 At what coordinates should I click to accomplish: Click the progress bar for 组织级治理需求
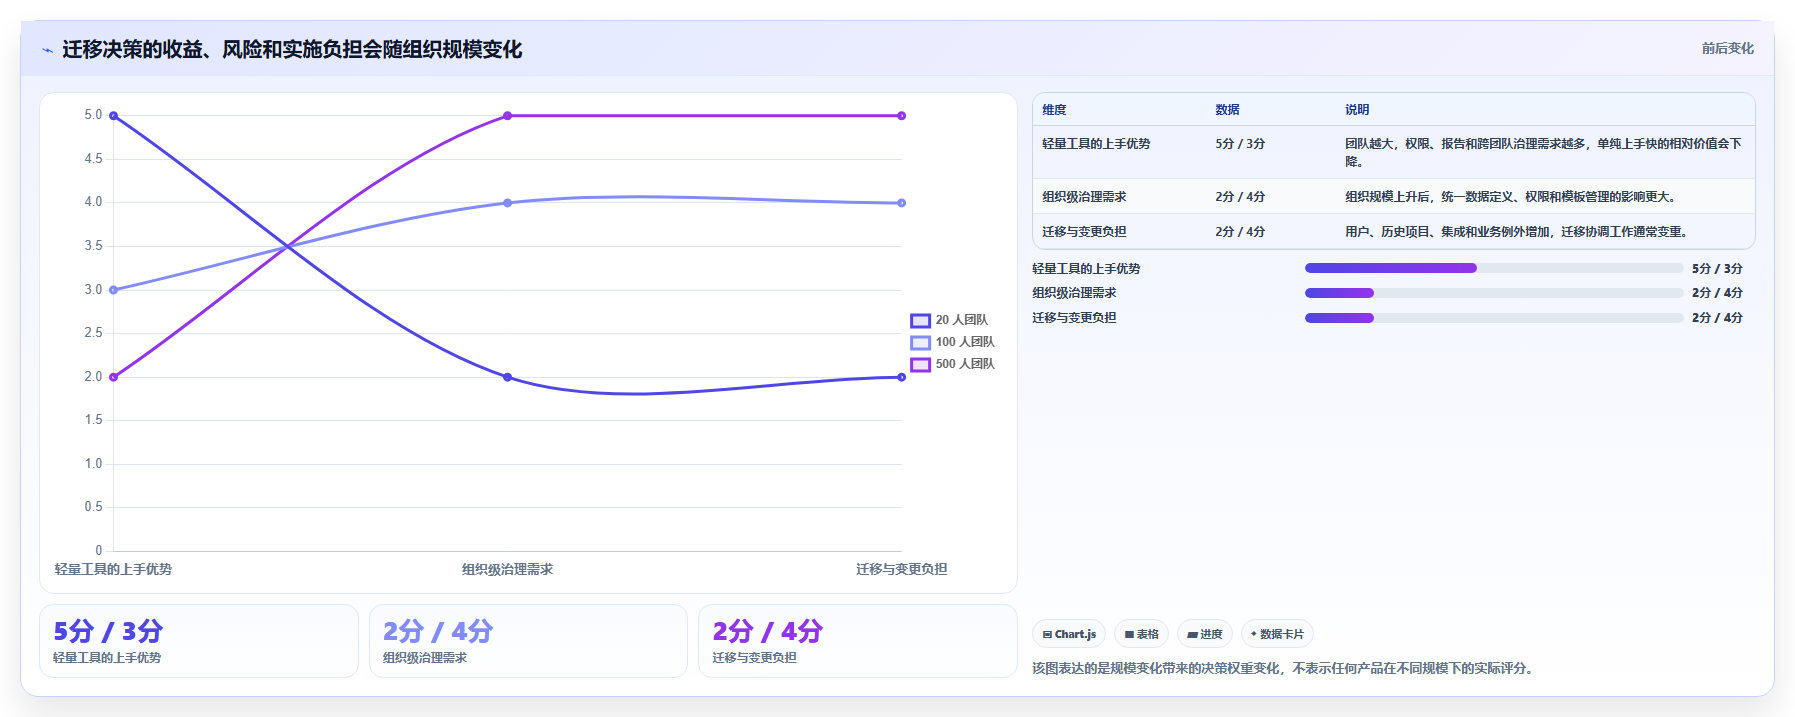click(1494, 293)
